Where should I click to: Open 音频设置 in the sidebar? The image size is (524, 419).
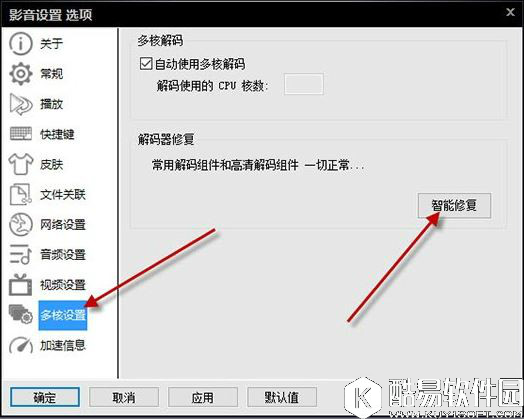tap(63, 255)
